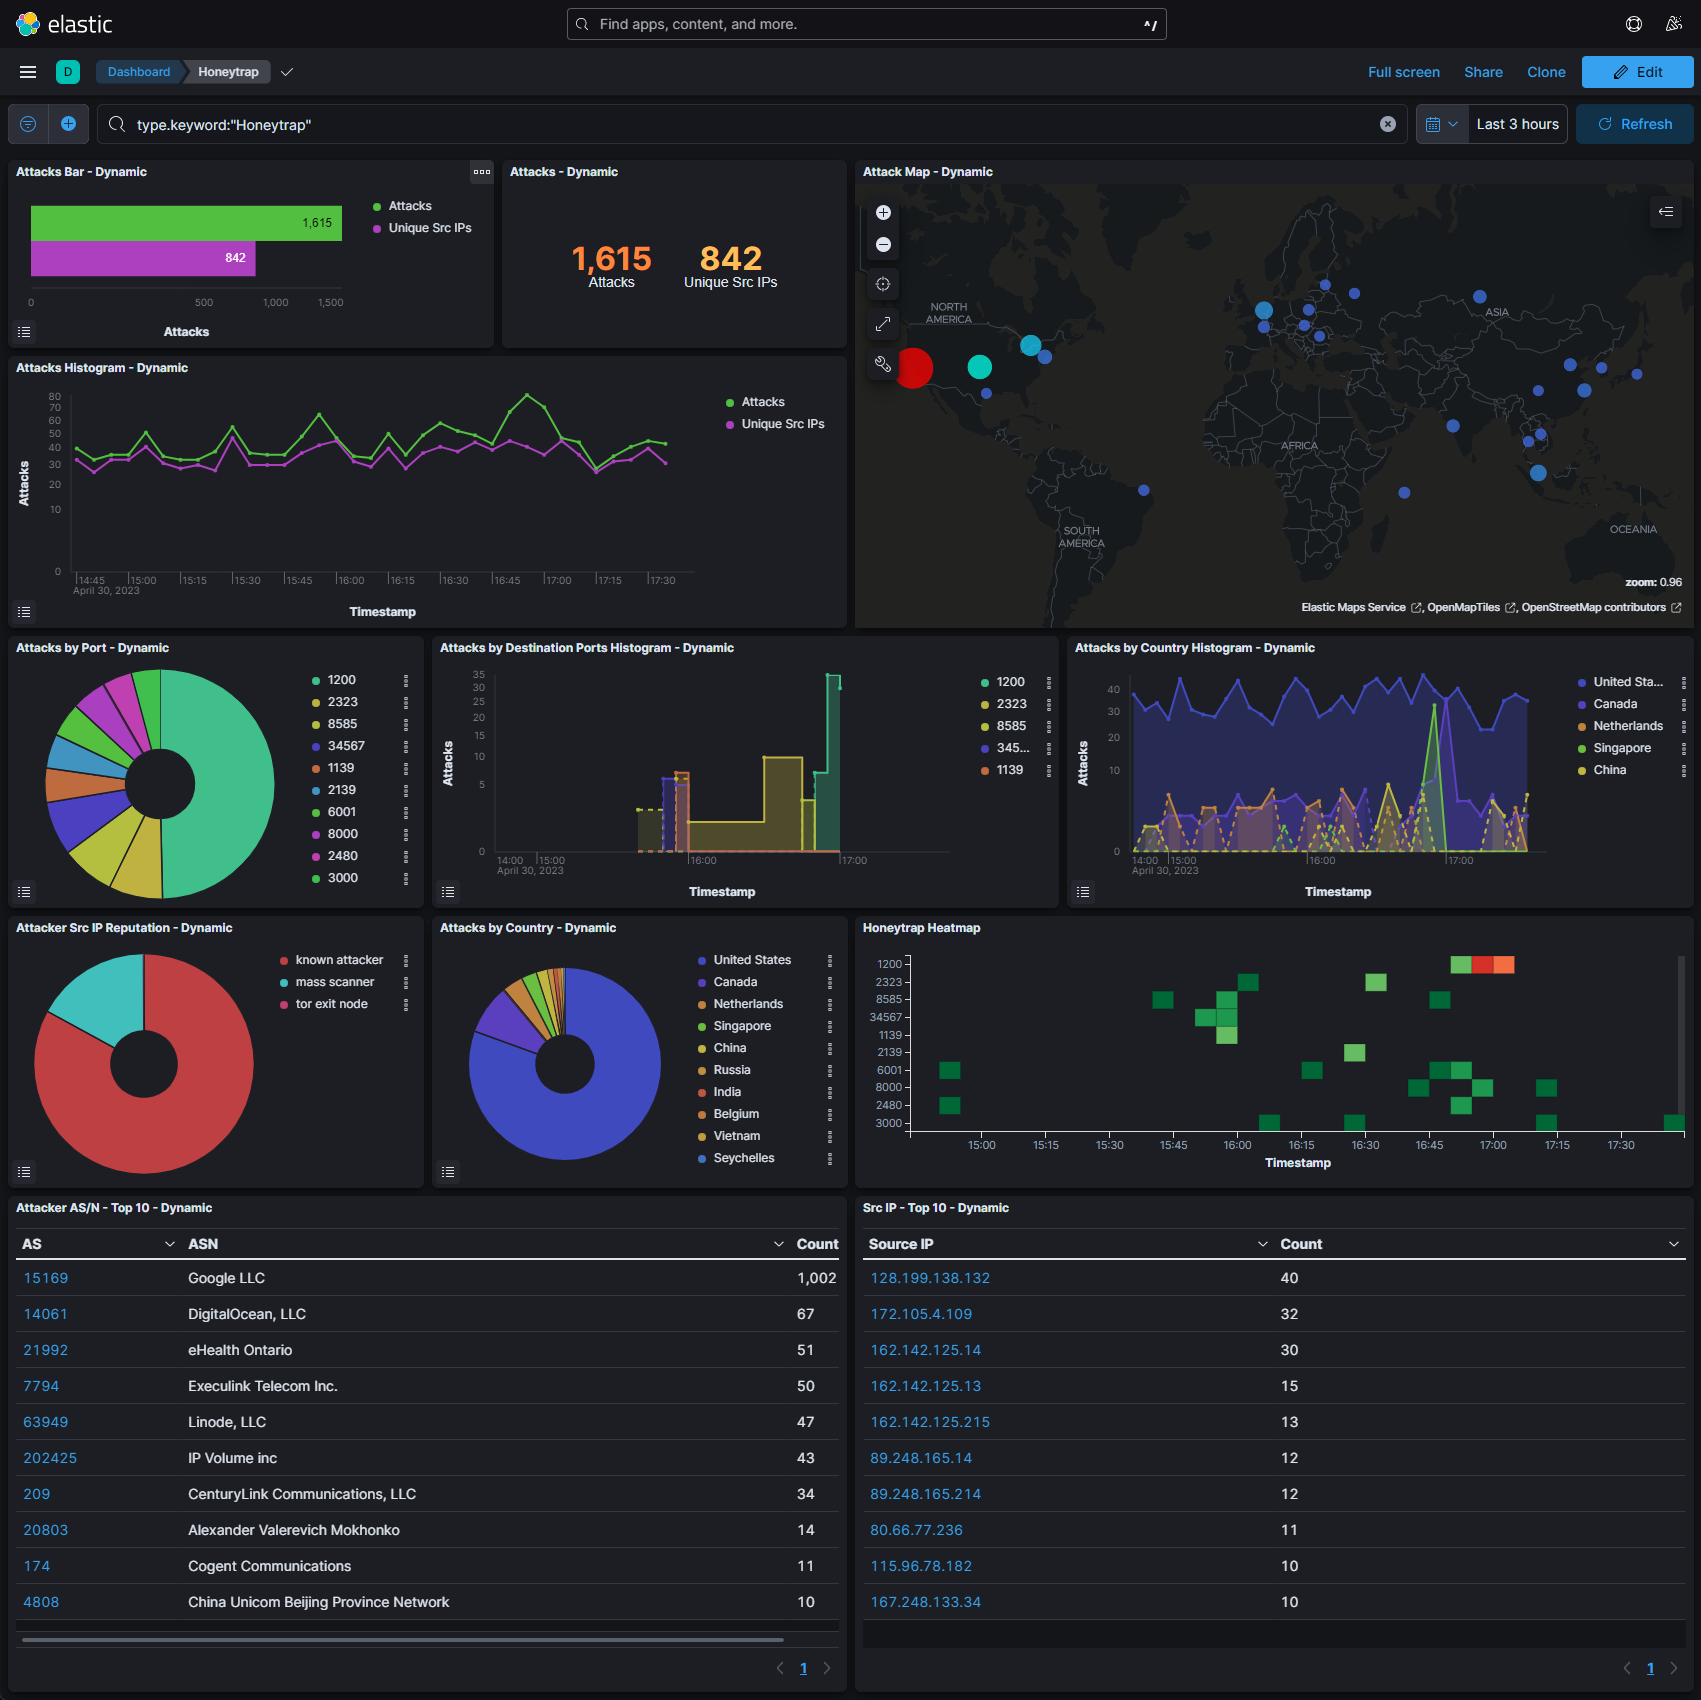Viewport: 1701px width, 1700px height.
Task: Open the Source IP column sort chevron
Action: point(1262,1244)
